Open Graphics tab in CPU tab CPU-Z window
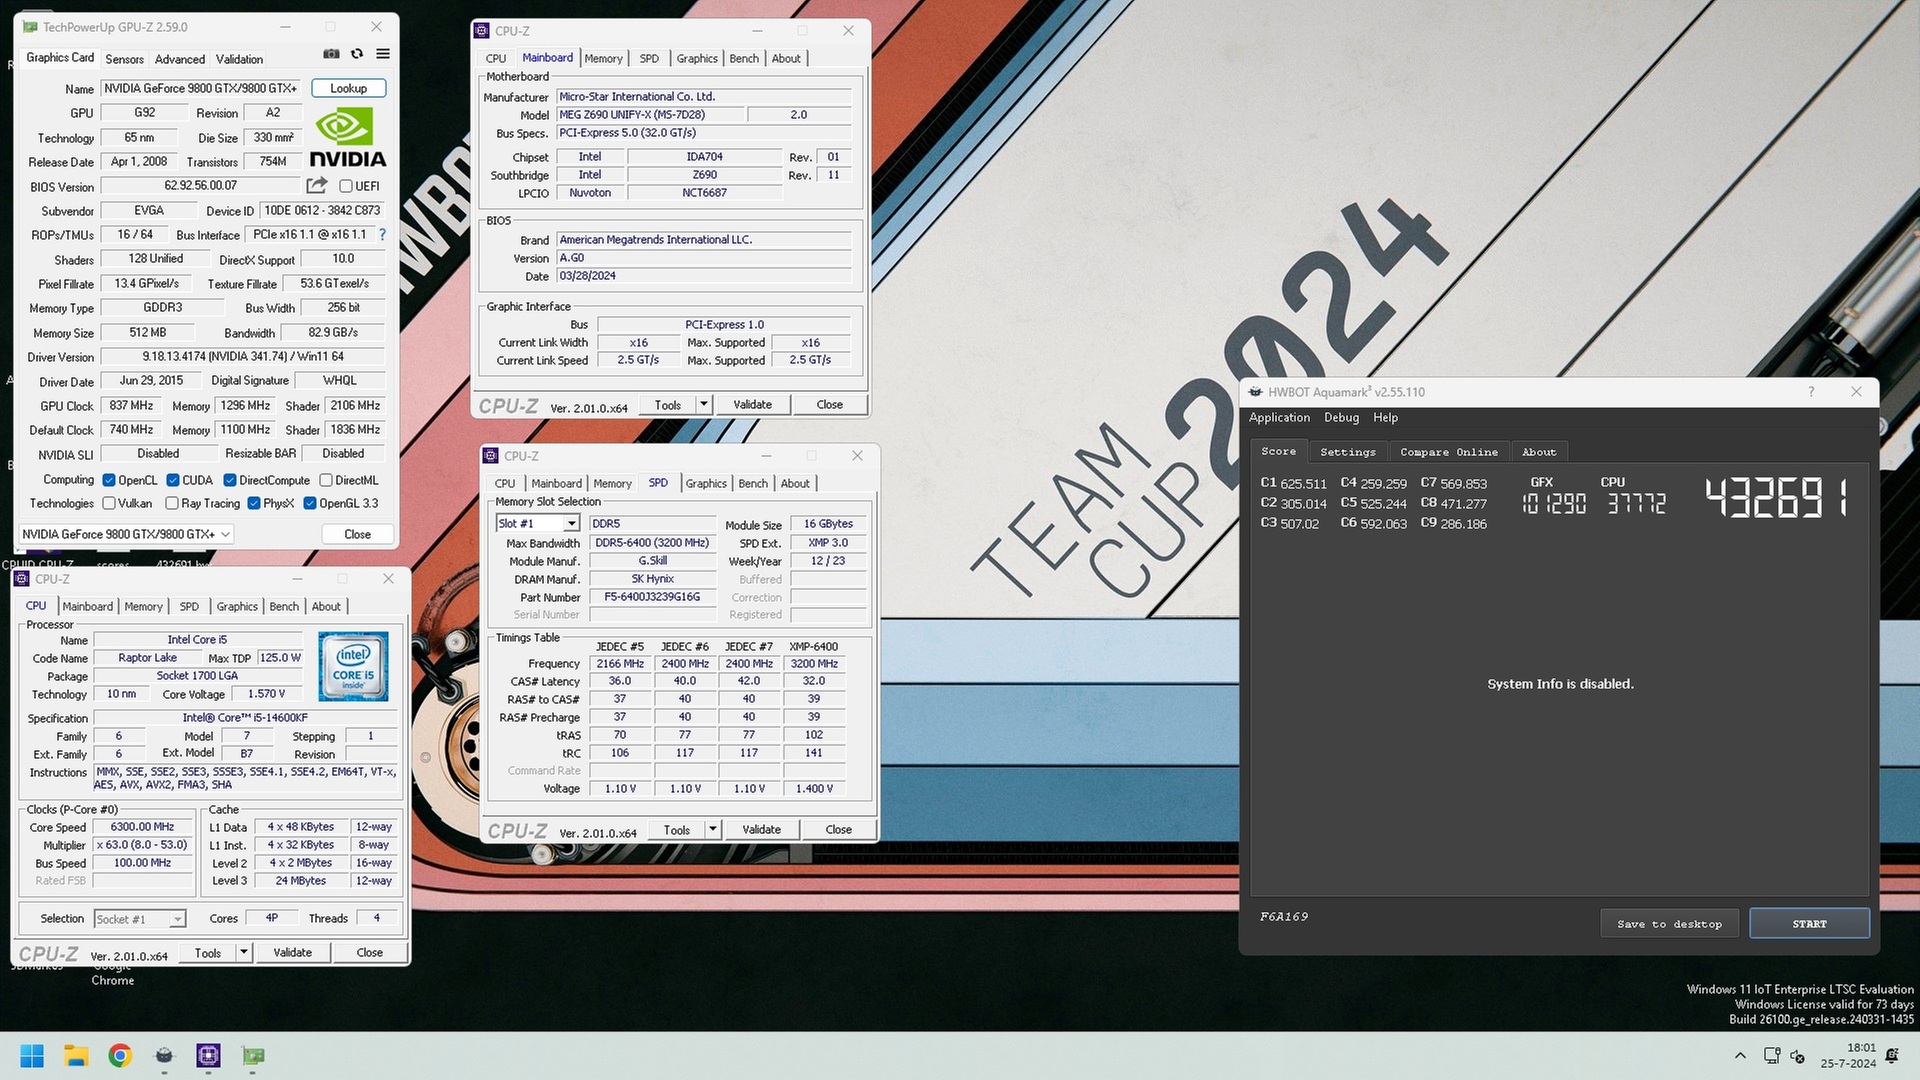 (x=237, y=607)
